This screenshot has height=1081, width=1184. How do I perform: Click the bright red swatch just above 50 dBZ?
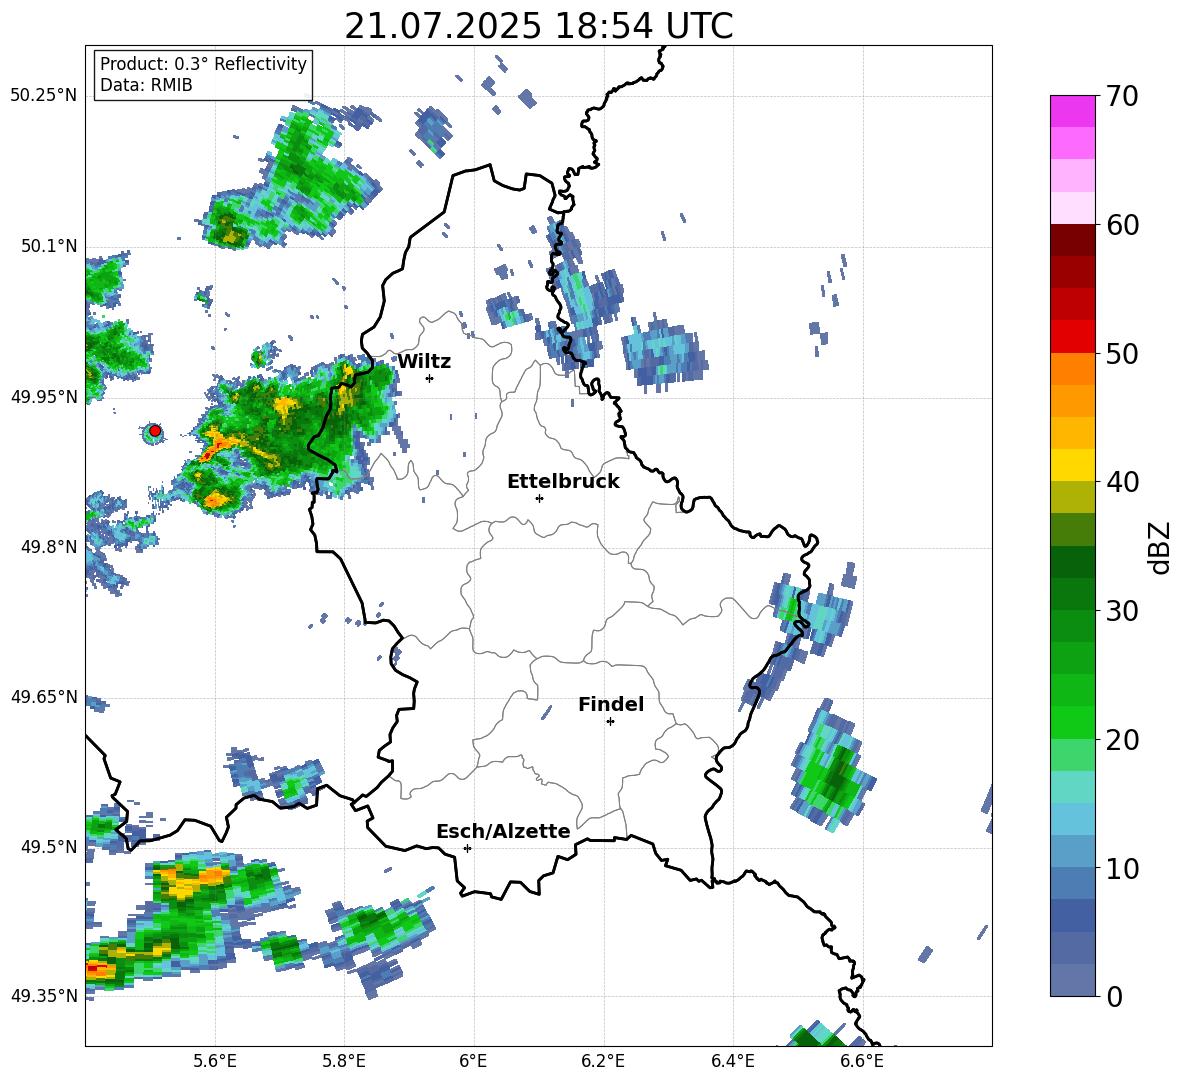(x=1072, y=337)
